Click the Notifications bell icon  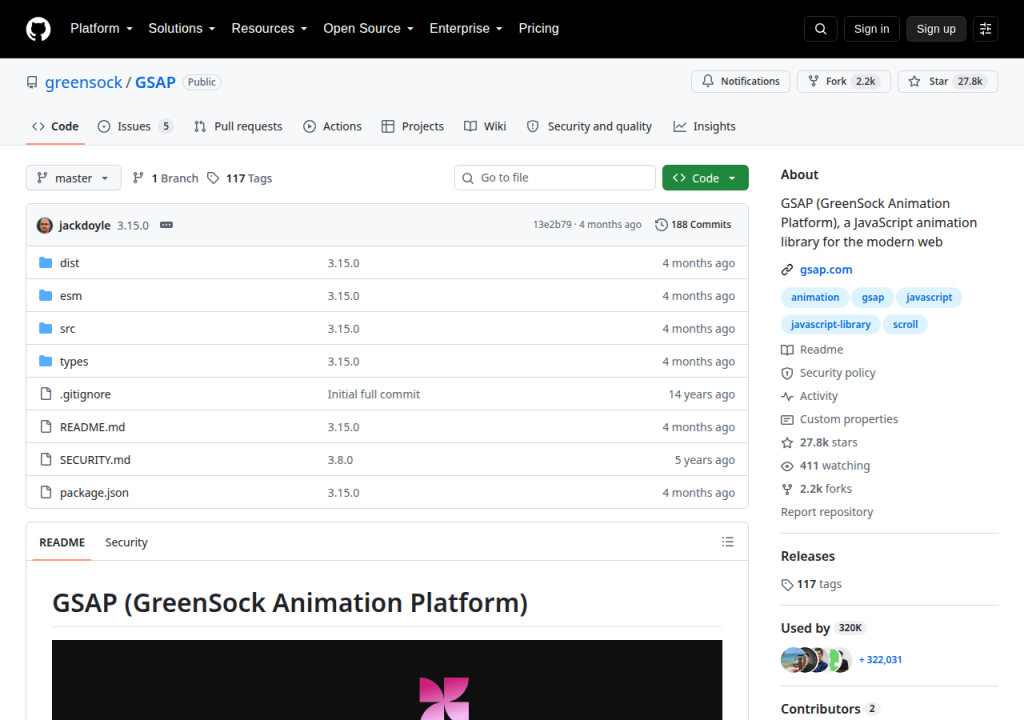pyautogui.click(x=708, y=81)
